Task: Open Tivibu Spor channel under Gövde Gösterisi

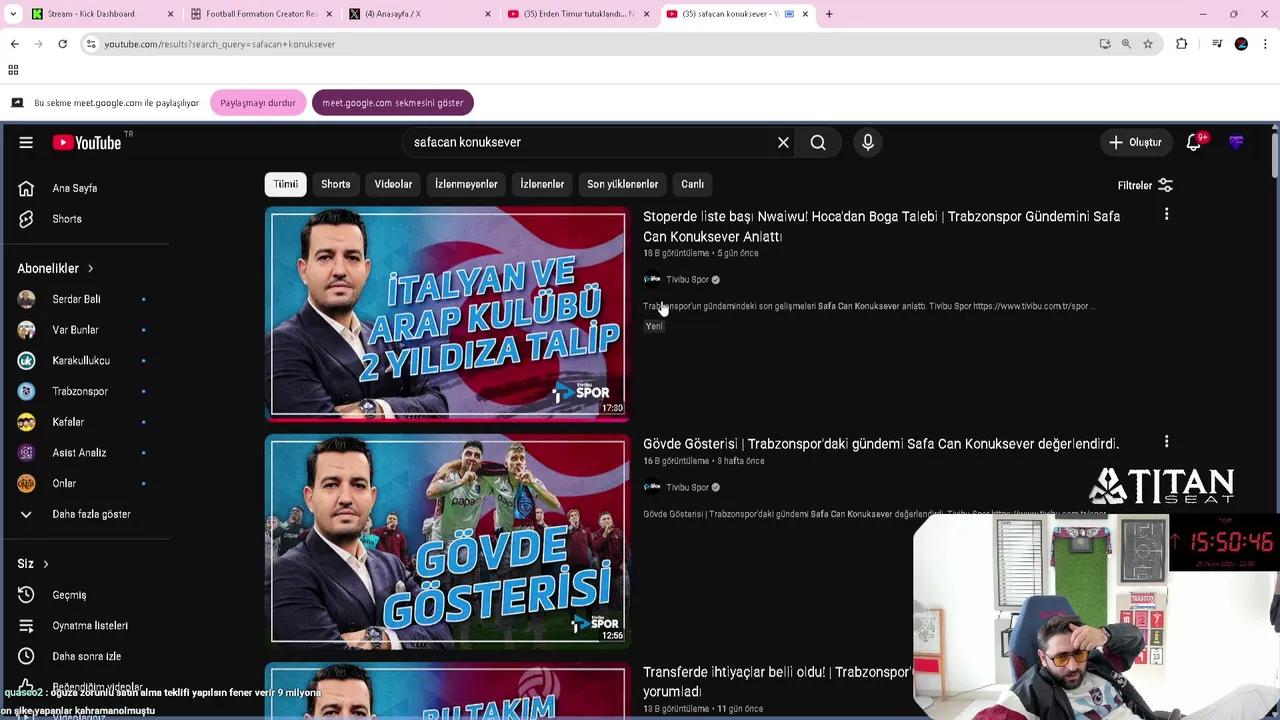Action: pos(687,488)
